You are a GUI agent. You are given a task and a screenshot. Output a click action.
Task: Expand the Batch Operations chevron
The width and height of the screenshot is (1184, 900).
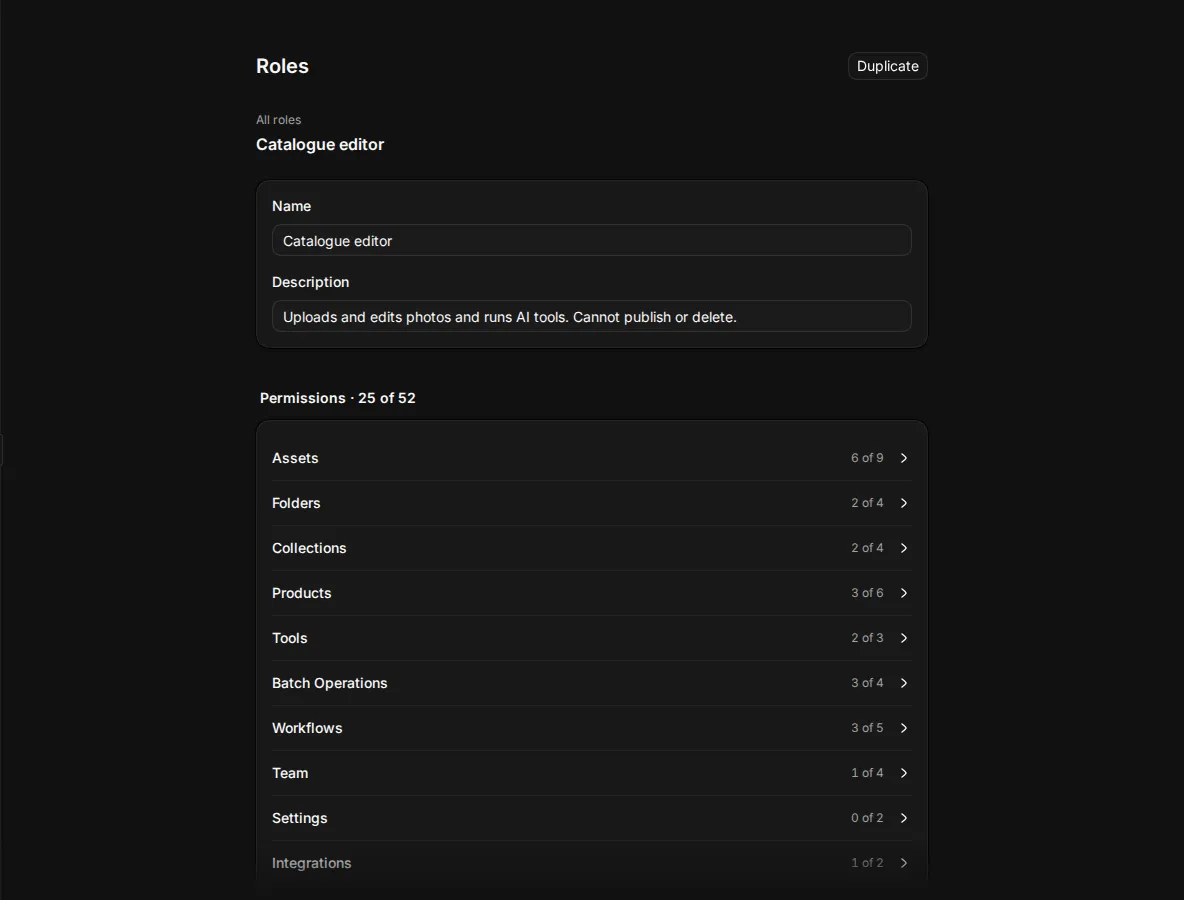tap(904, 683)
